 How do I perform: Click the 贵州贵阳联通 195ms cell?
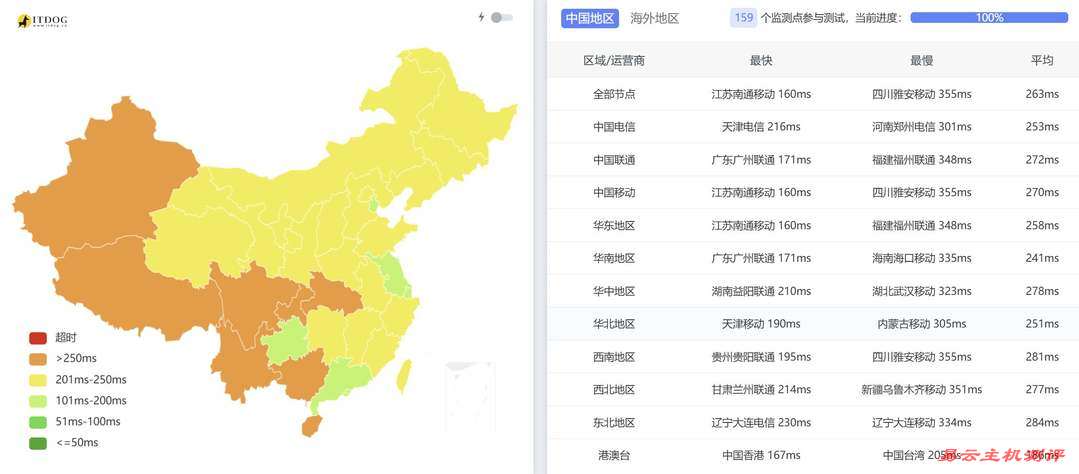[761, 356]
